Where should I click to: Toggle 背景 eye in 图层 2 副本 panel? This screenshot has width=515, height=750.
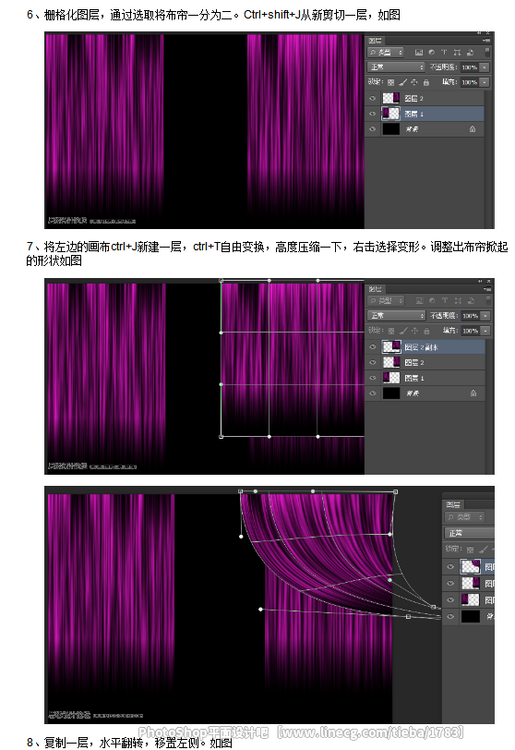[x=373, y=393]
